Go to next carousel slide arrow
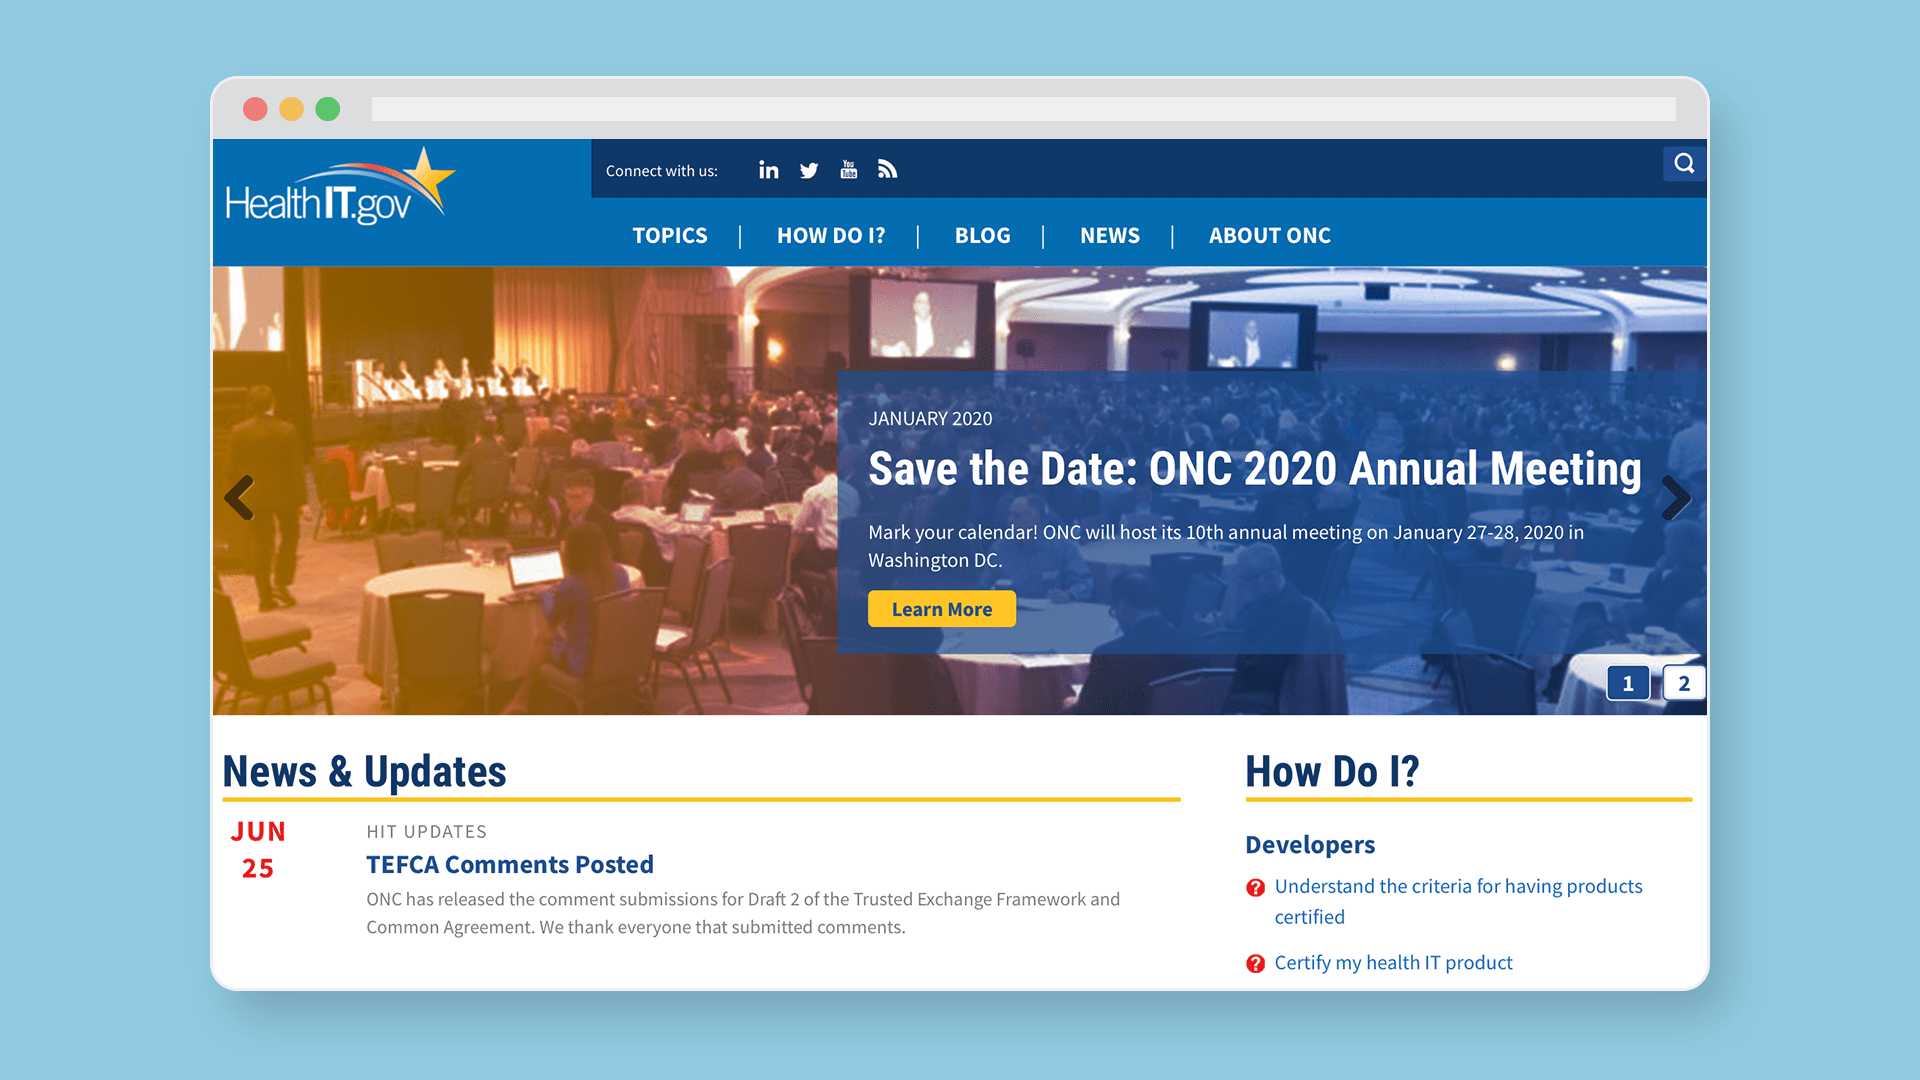Screen dimensions: 1920x1080 click(1676, 497)
